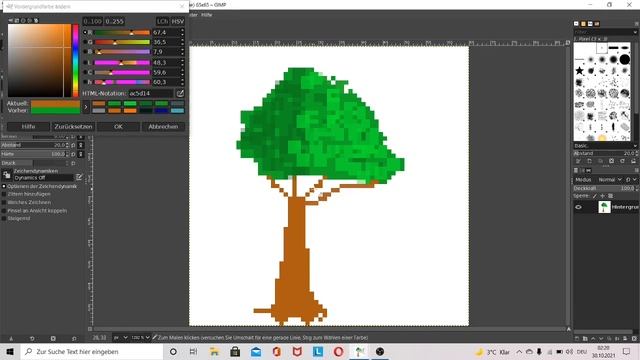This screenshot has width=640, height=360.
Task: Click the R value spinner arrows
Action: (182, 32)
